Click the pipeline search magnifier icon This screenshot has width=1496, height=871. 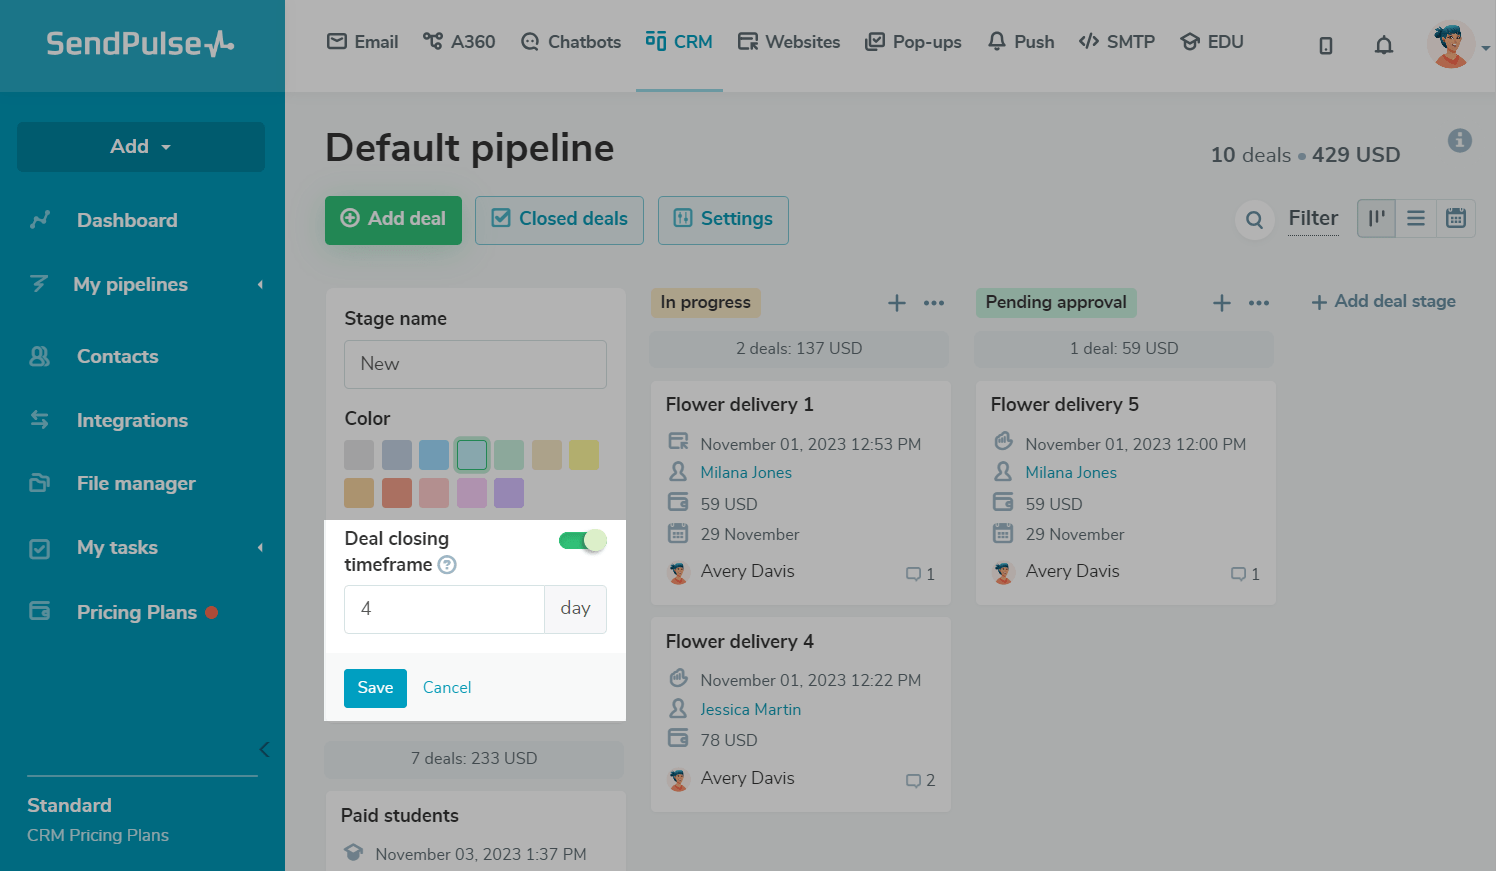click(1254, 219)
